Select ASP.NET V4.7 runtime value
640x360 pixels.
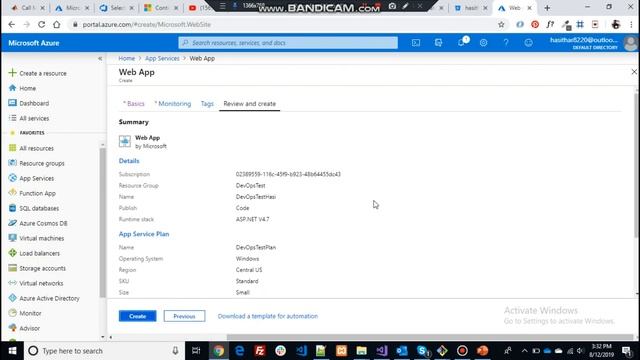[252, 219]
